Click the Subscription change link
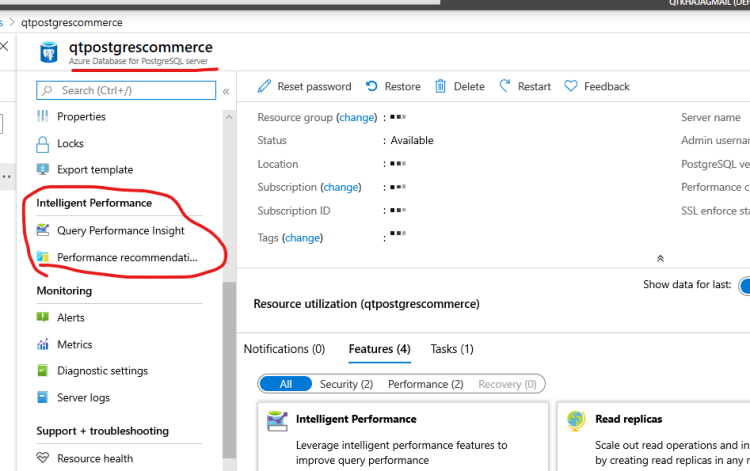750x471 pixels. [x=341, y=187]
